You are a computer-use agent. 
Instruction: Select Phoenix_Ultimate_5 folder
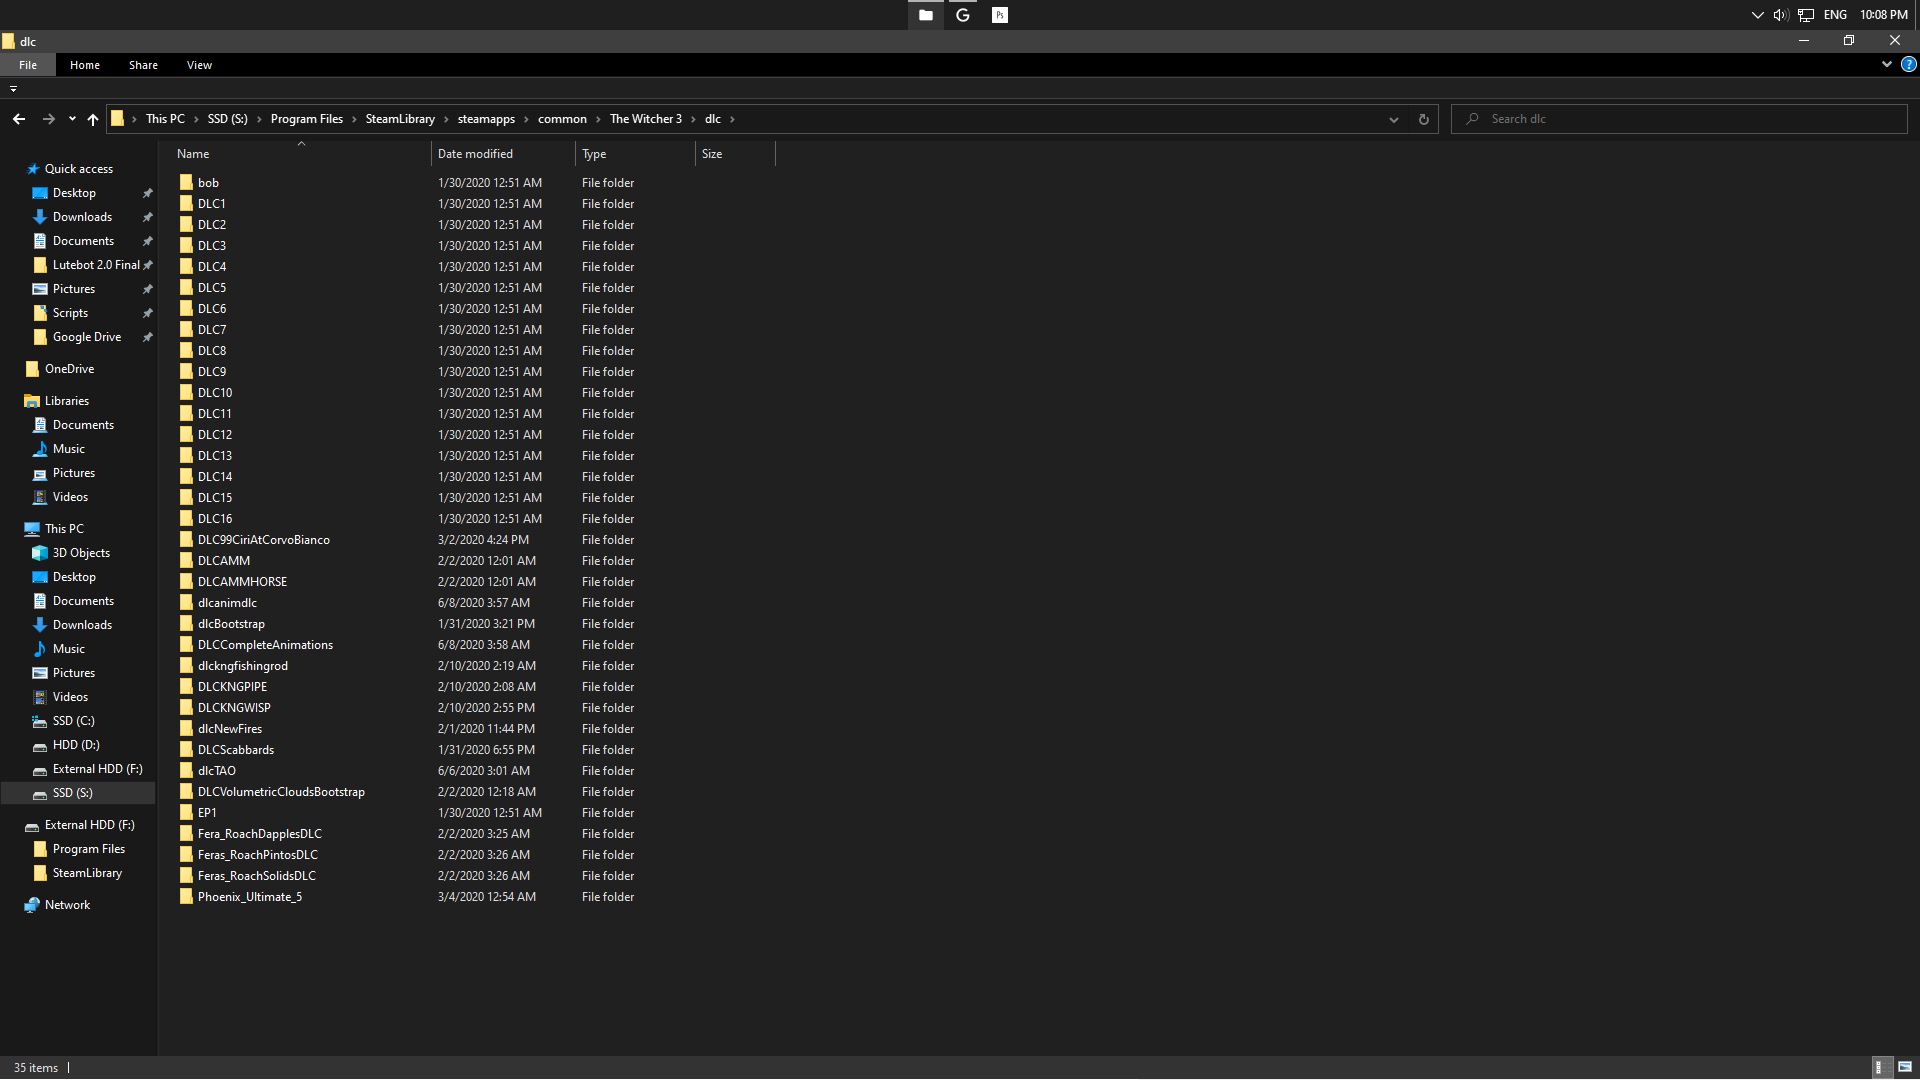pos(249,897)
